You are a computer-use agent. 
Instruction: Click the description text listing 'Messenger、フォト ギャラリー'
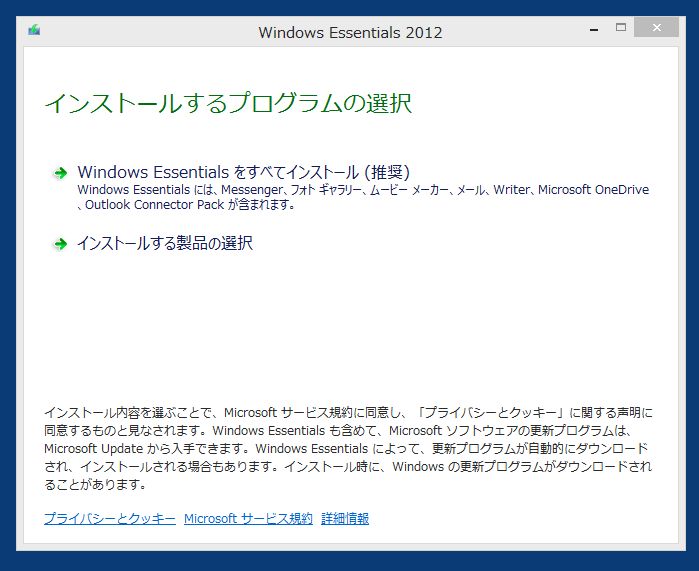363,197
